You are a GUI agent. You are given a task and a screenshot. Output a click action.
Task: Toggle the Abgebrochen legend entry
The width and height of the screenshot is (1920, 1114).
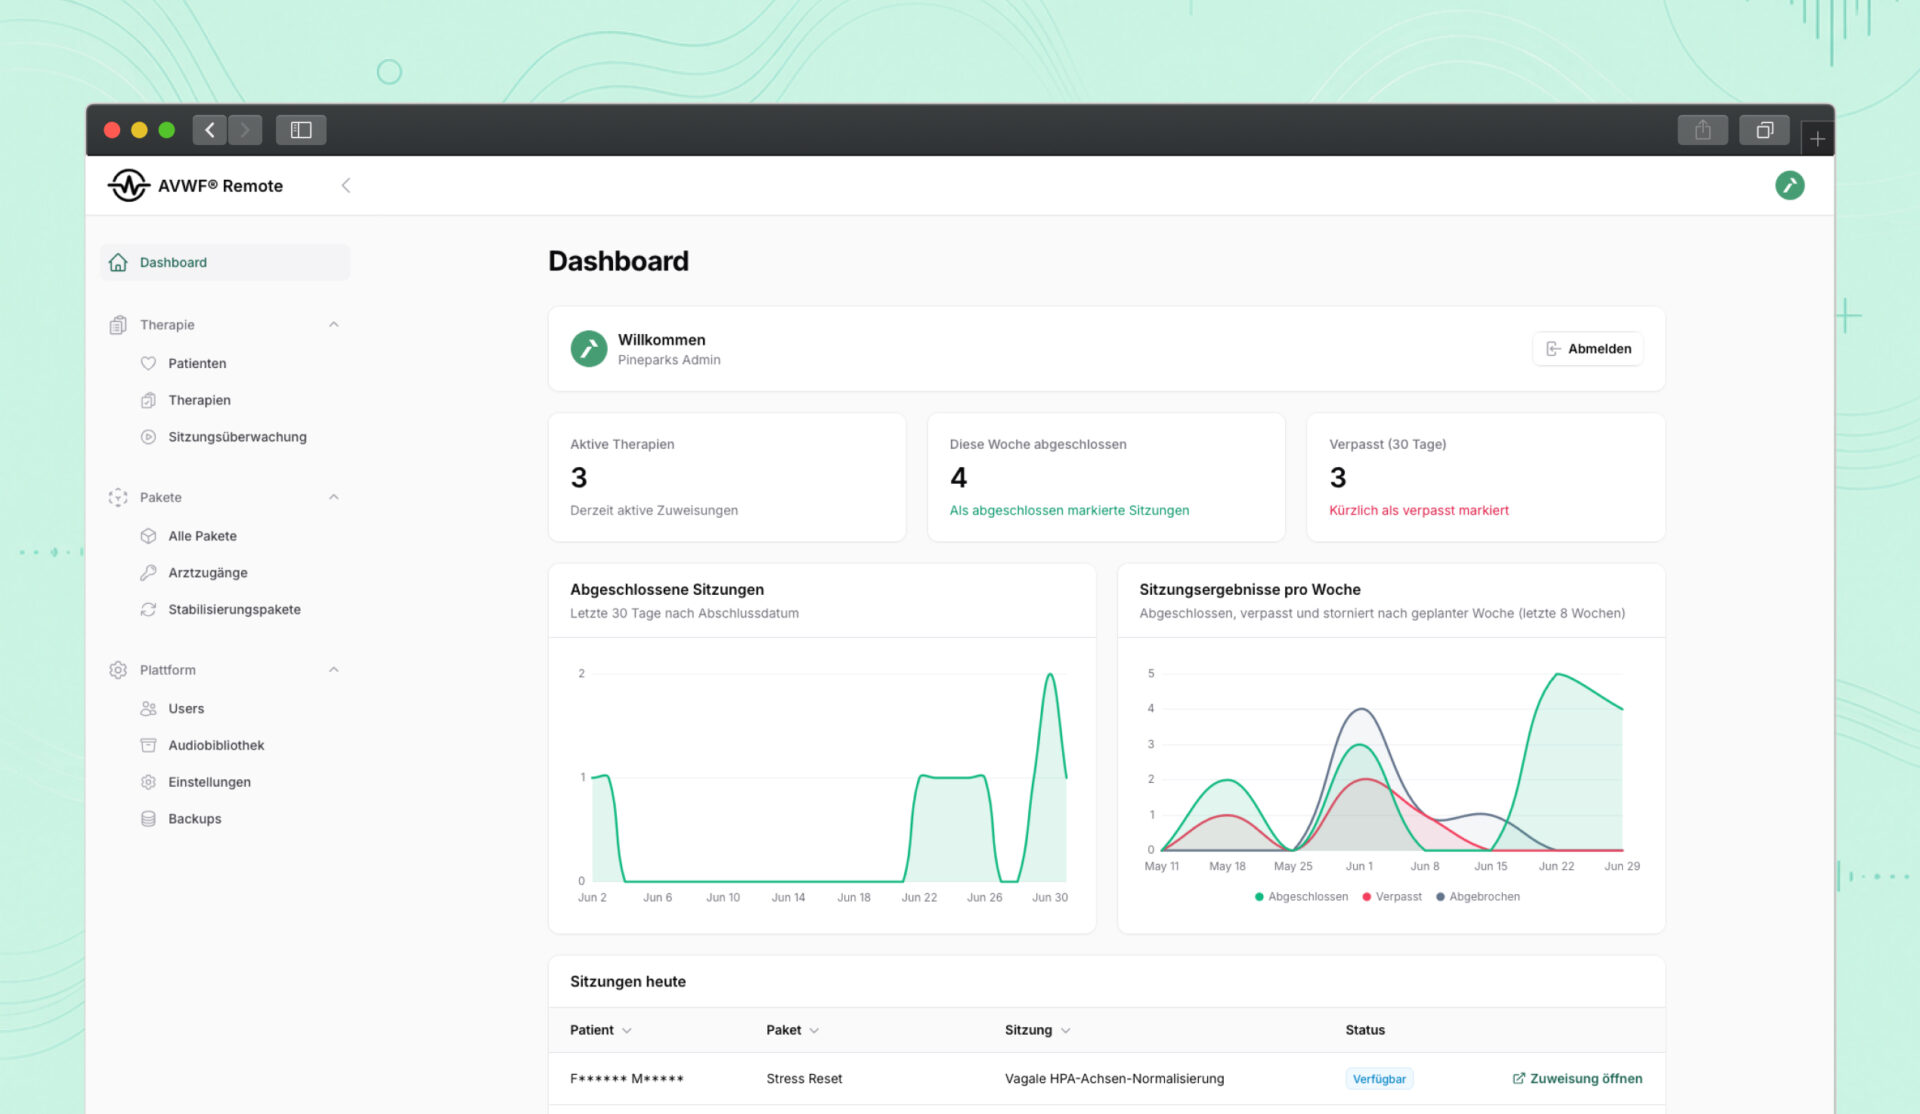pyautogui.click(x=1478, y=897)
